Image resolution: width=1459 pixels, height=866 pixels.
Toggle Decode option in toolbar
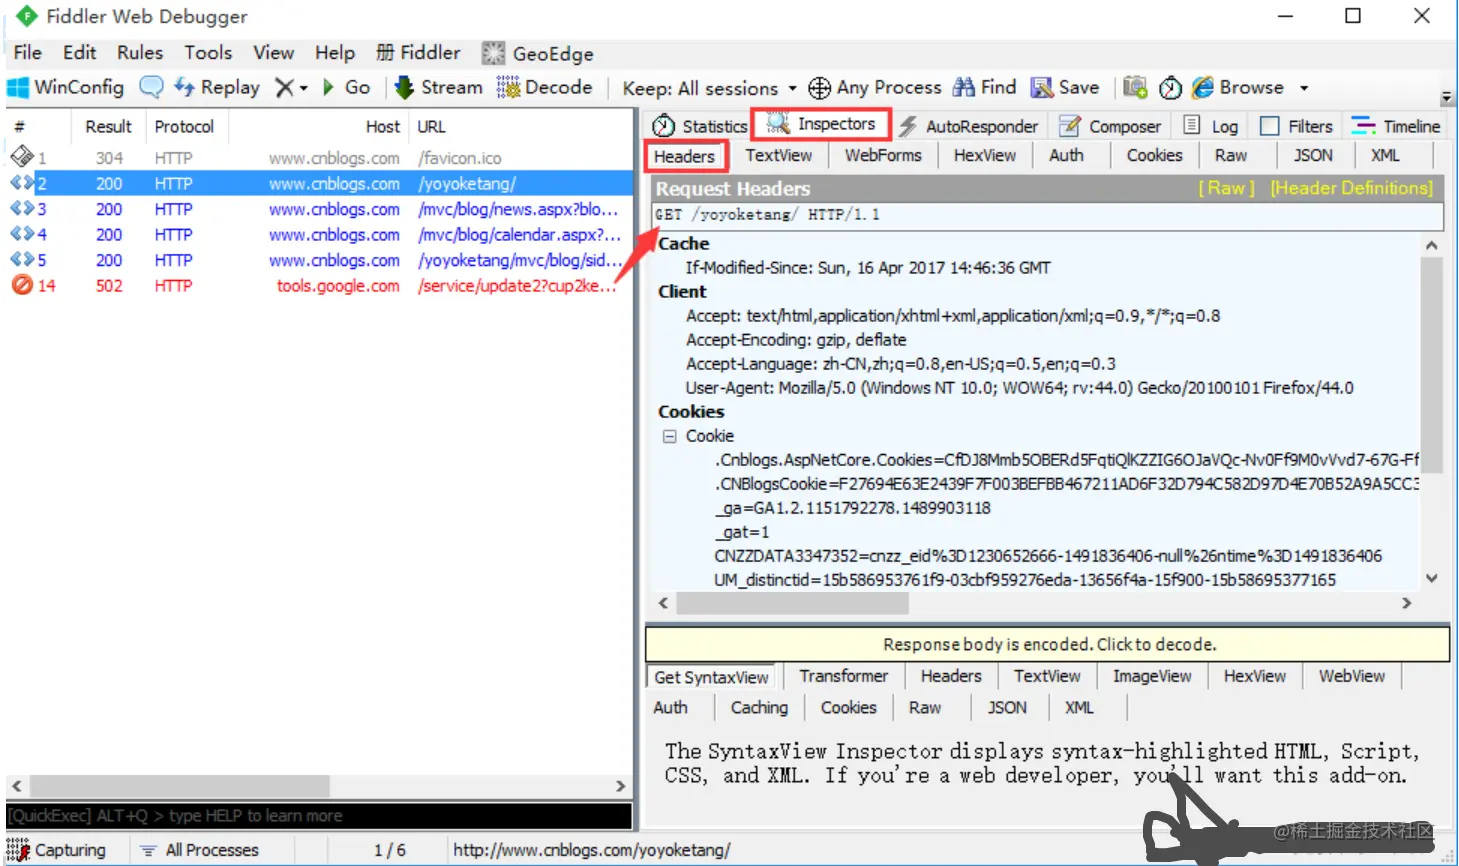click(x=545, y=87)
